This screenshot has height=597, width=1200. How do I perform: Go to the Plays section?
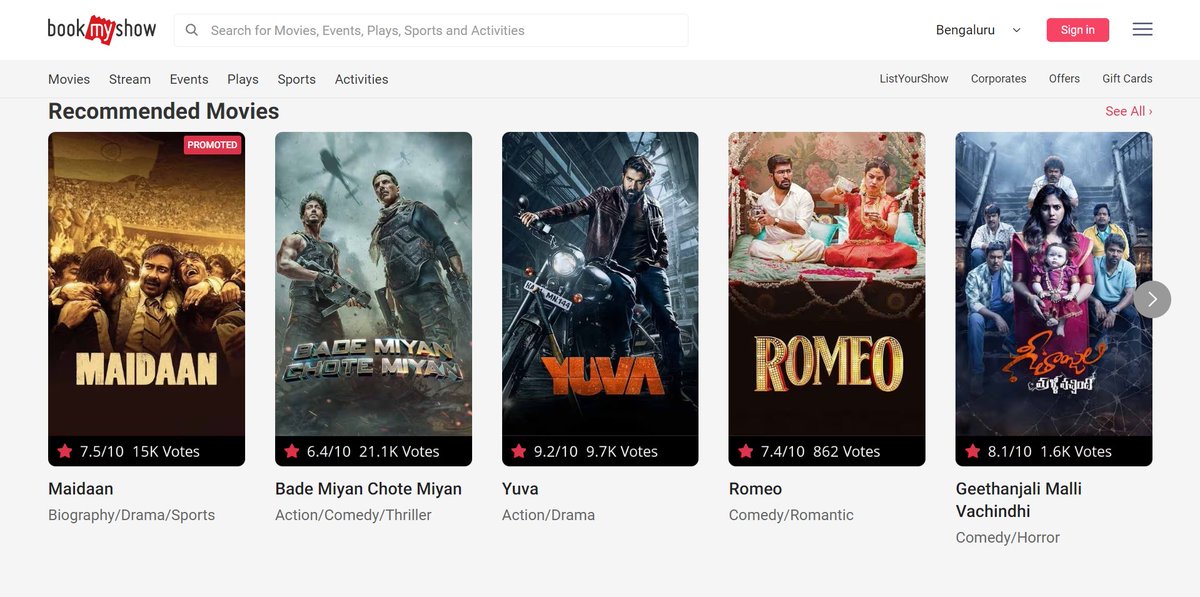click(x=243, y=79)
